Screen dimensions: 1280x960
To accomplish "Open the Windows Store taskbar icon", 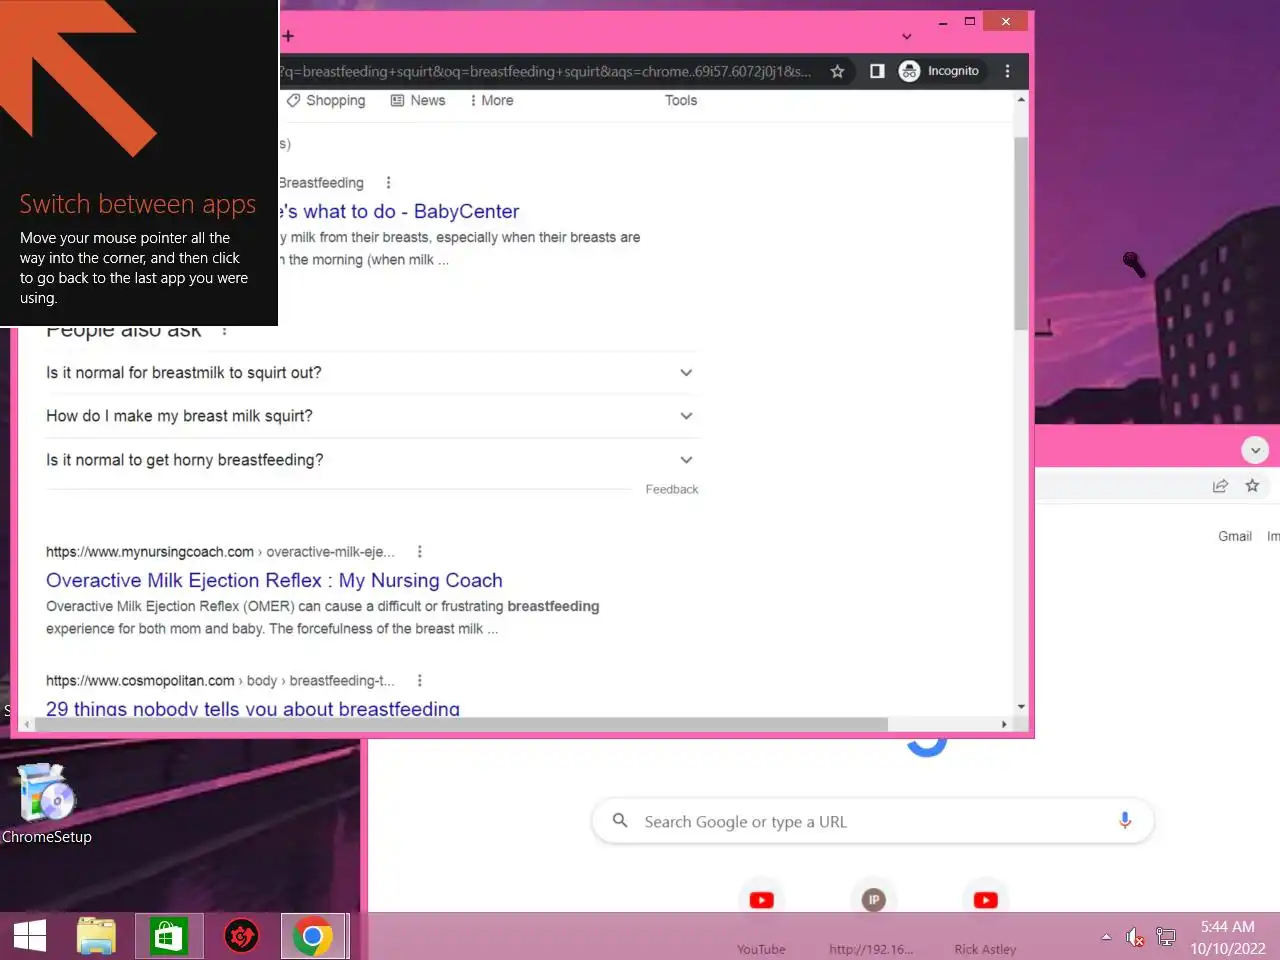I will (169, 936).
